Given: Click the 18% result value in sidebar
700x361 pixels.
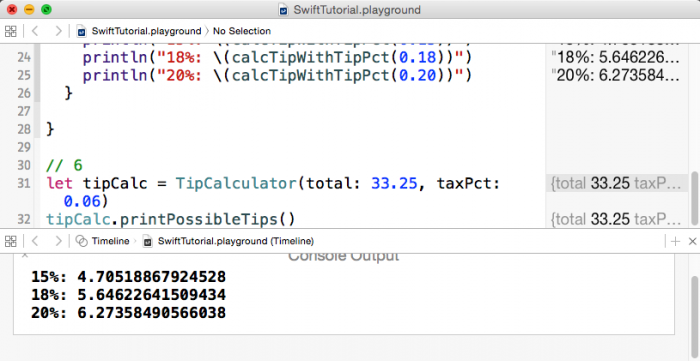Looking at the screenshot, I should (x=616, y=58).
